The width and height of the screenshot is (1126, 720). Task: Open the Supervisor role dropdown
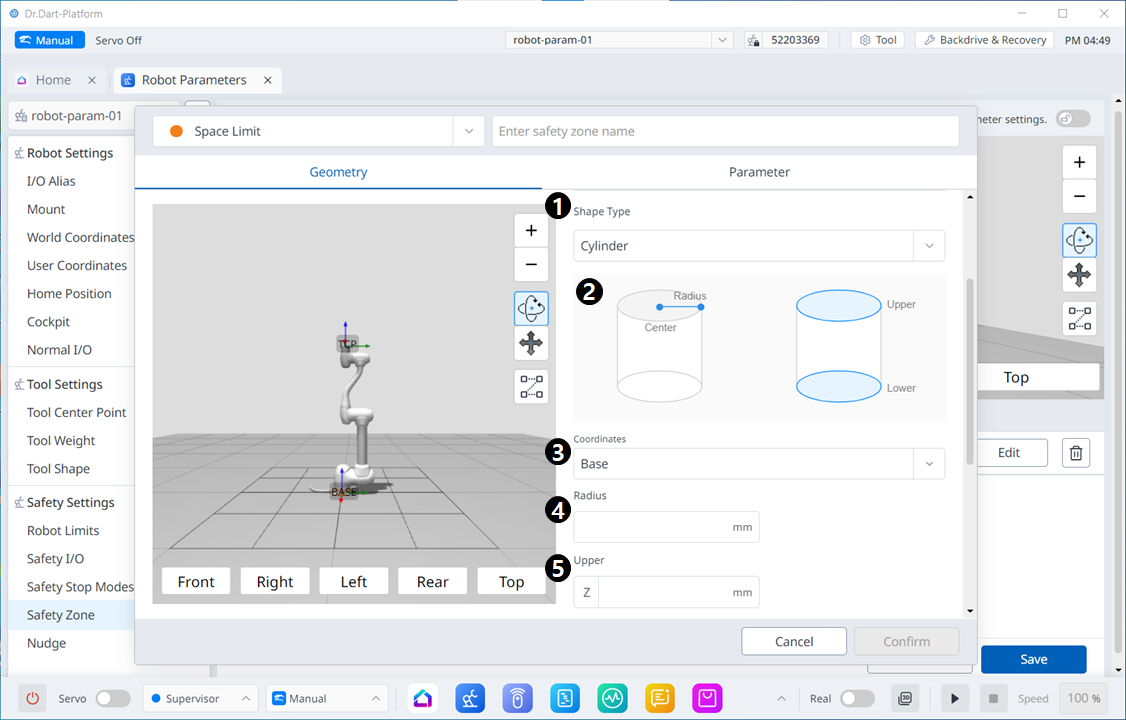[200, 698]
